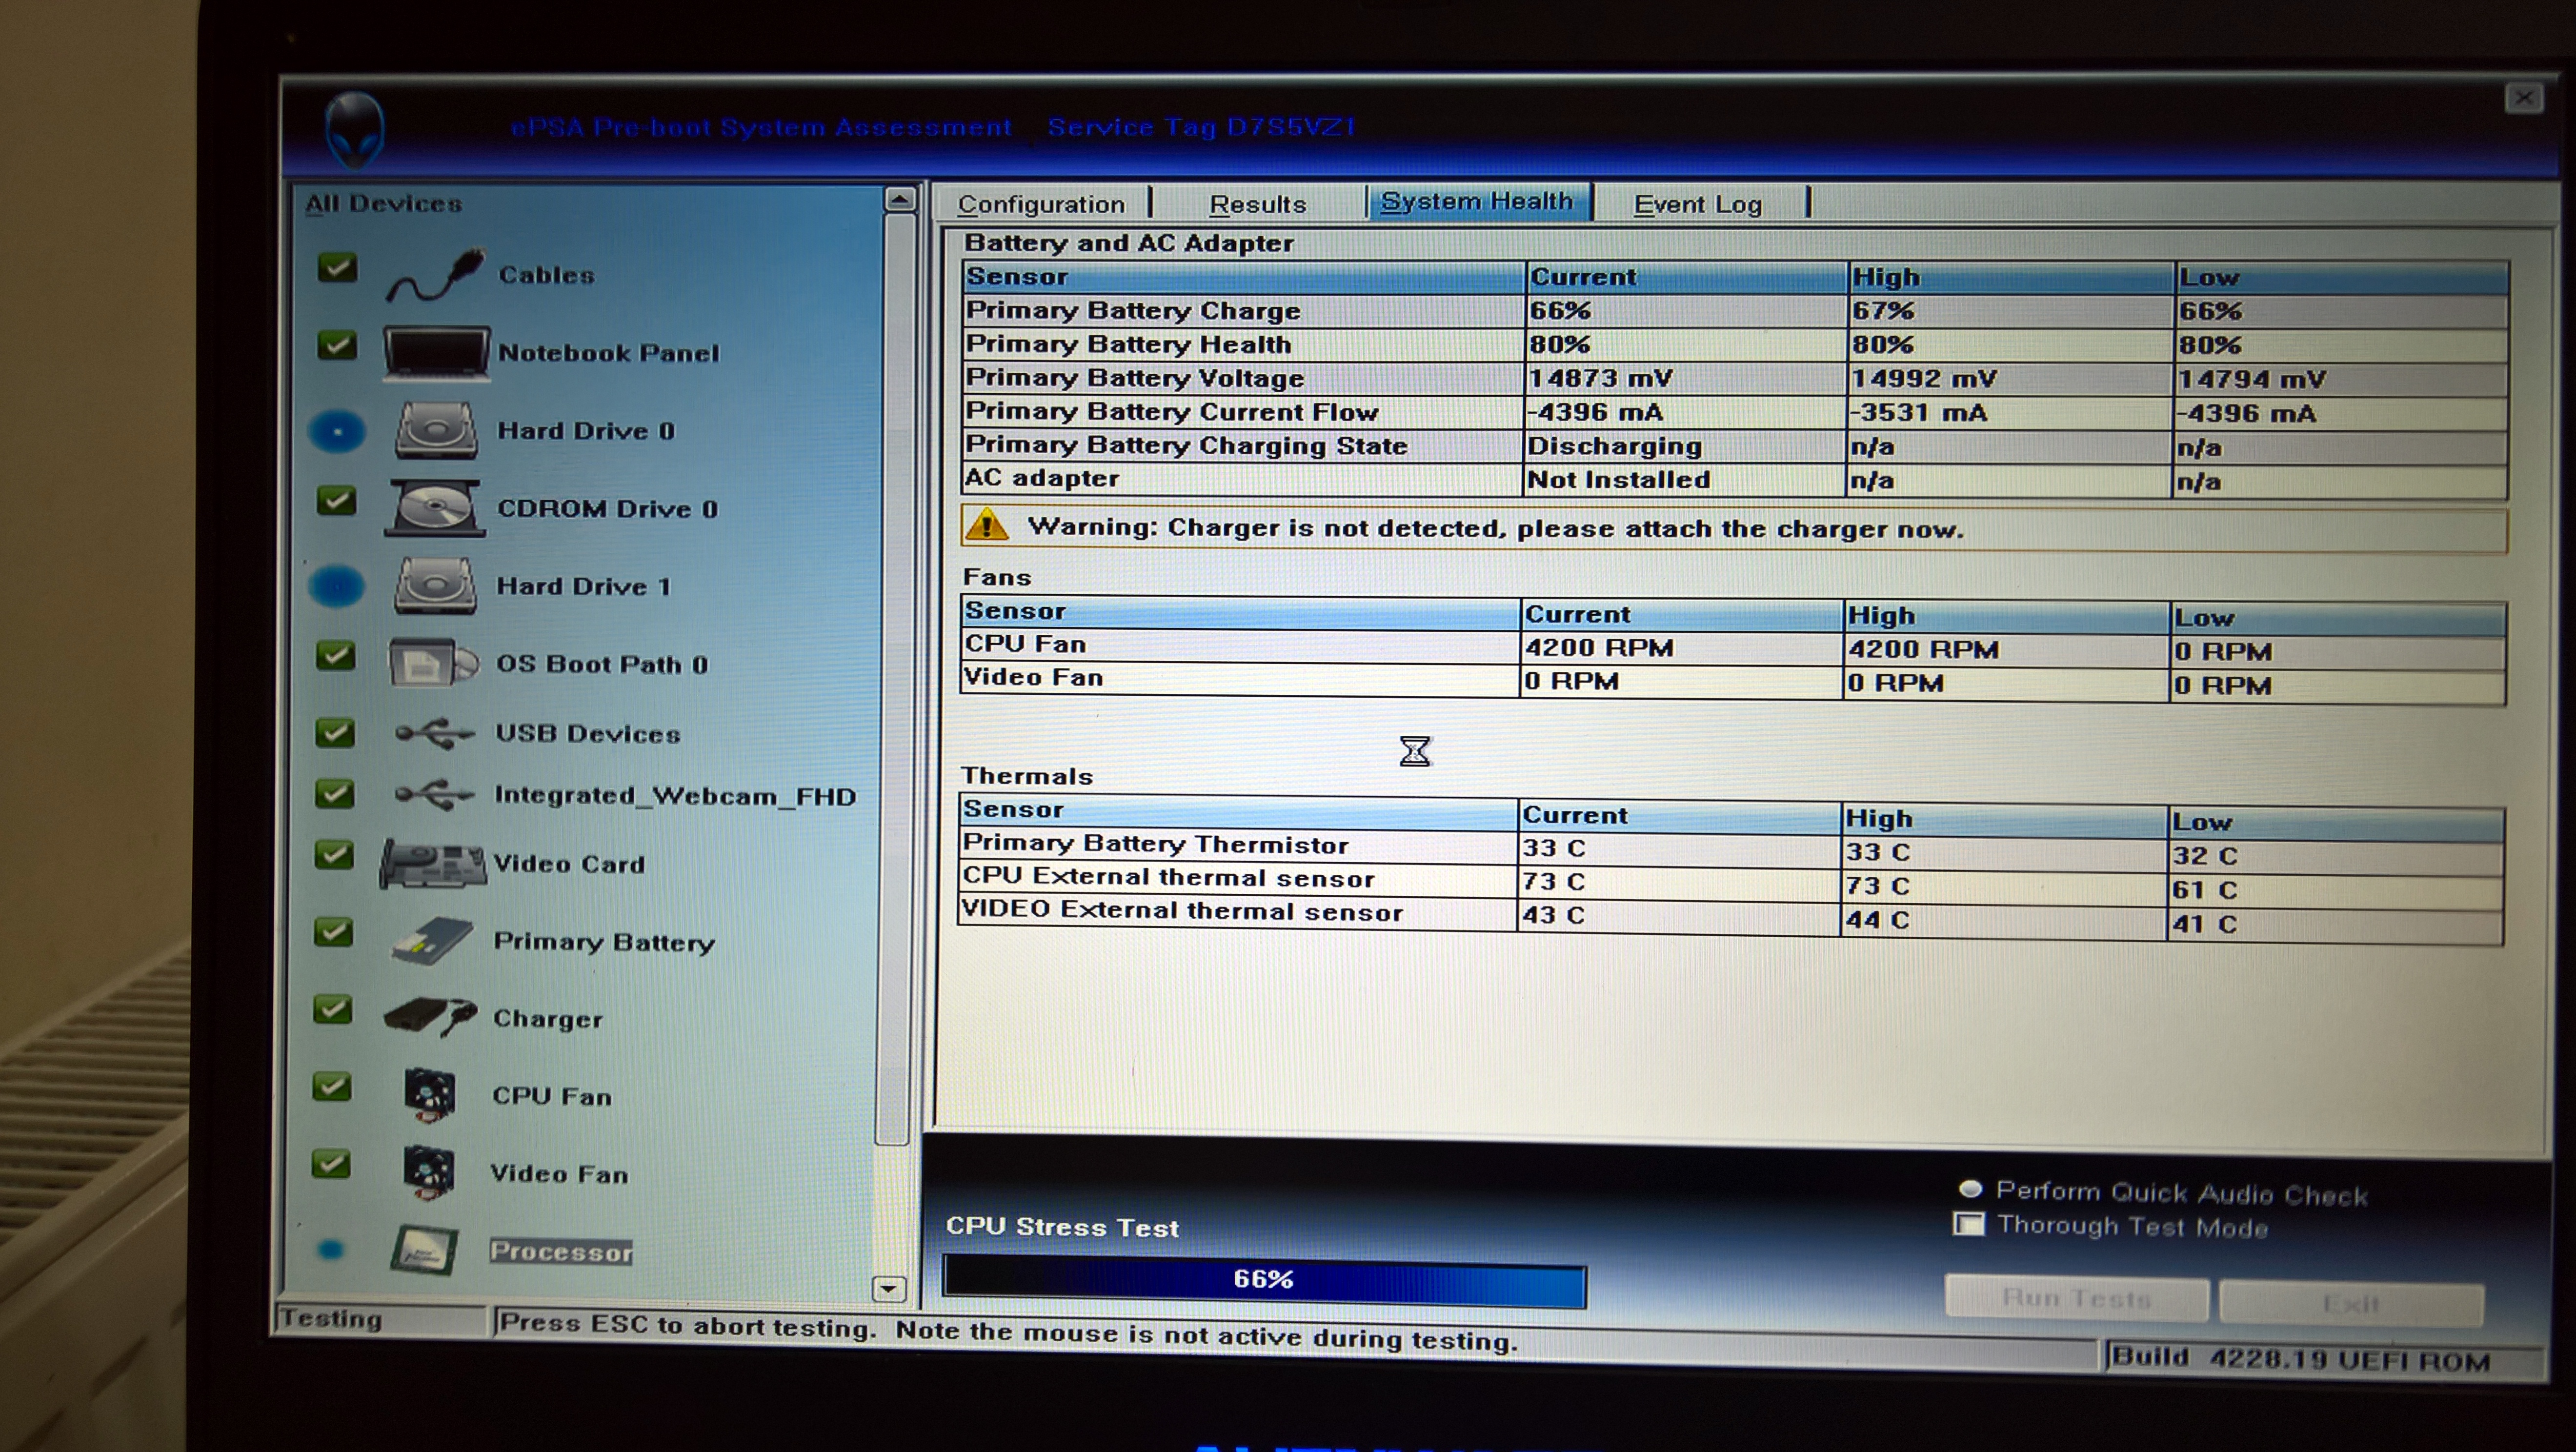Click device list scroll up arrow
This screenshot has width=2576, height=1452.
[899, 199]
